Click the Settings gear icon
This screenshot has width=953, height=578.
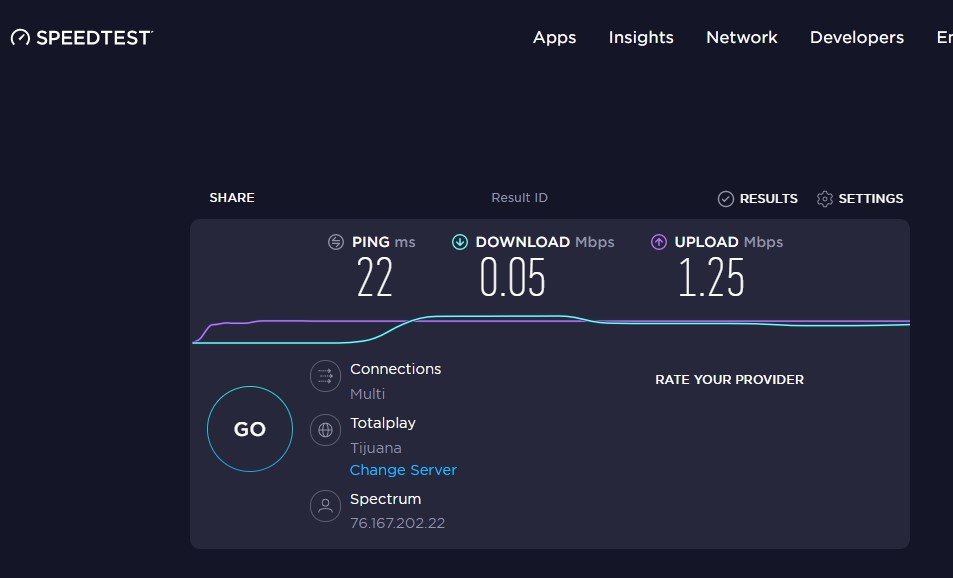[825, 199]
